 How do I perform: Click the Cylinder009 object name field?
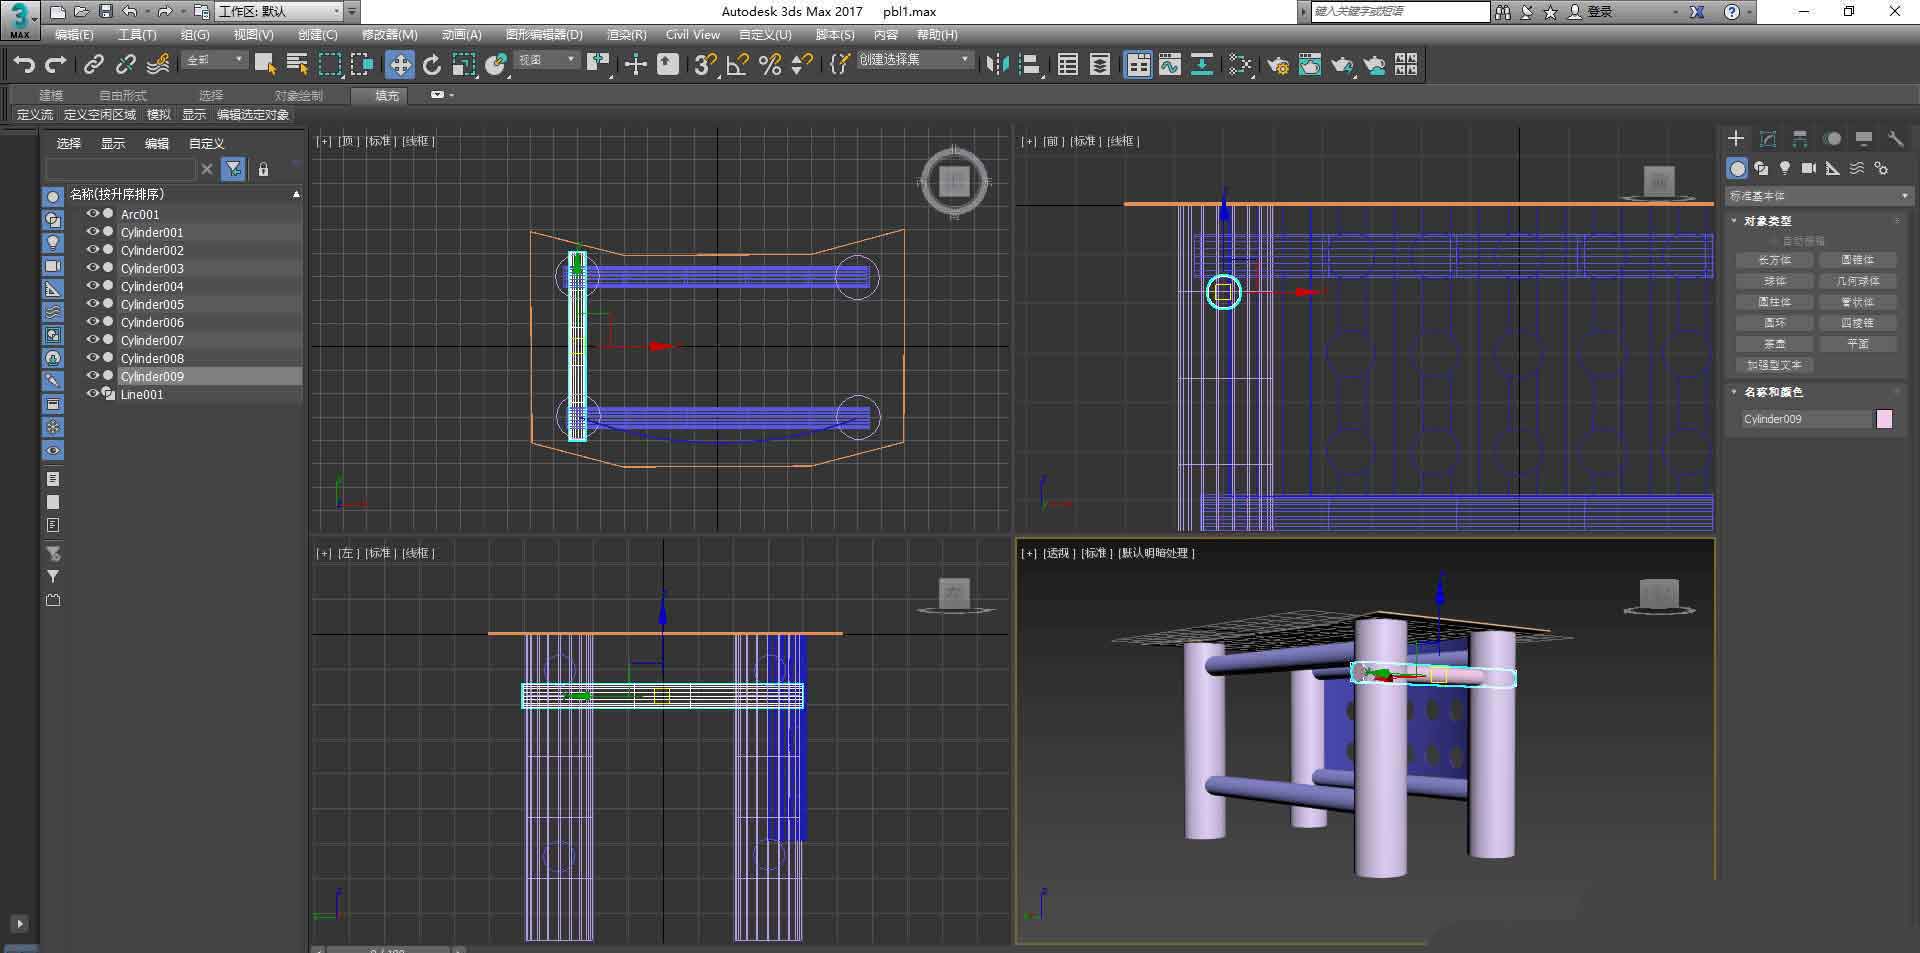[x=1806, y=419]
